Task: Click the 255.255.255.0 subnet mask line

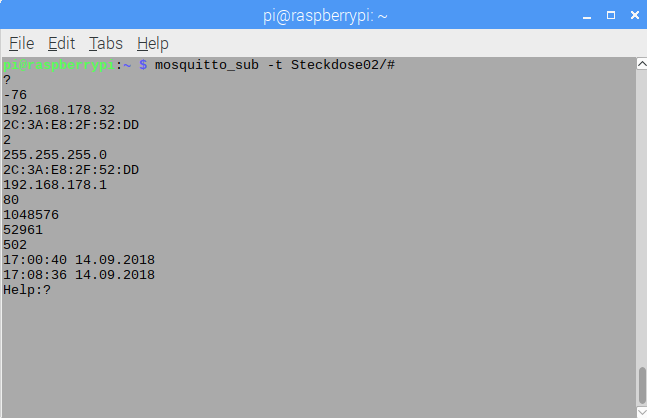Action: point(55,155)
